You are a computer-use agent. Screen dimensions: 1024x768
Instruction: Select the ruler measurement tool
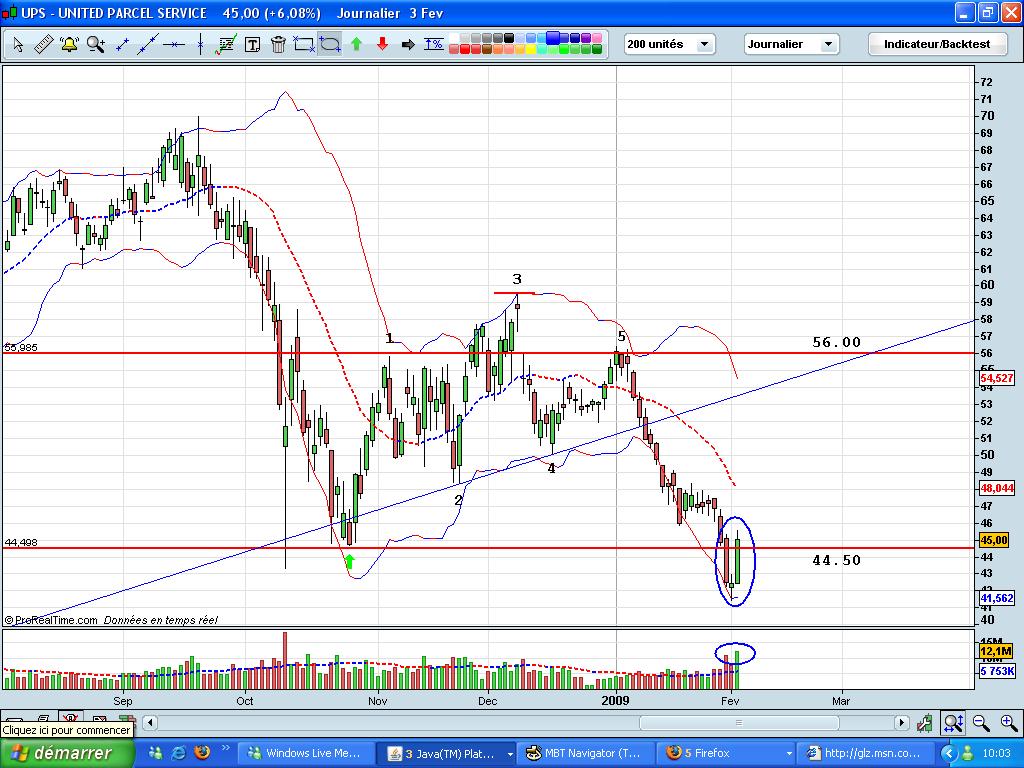pyautogui.click(x=43, y=44)
